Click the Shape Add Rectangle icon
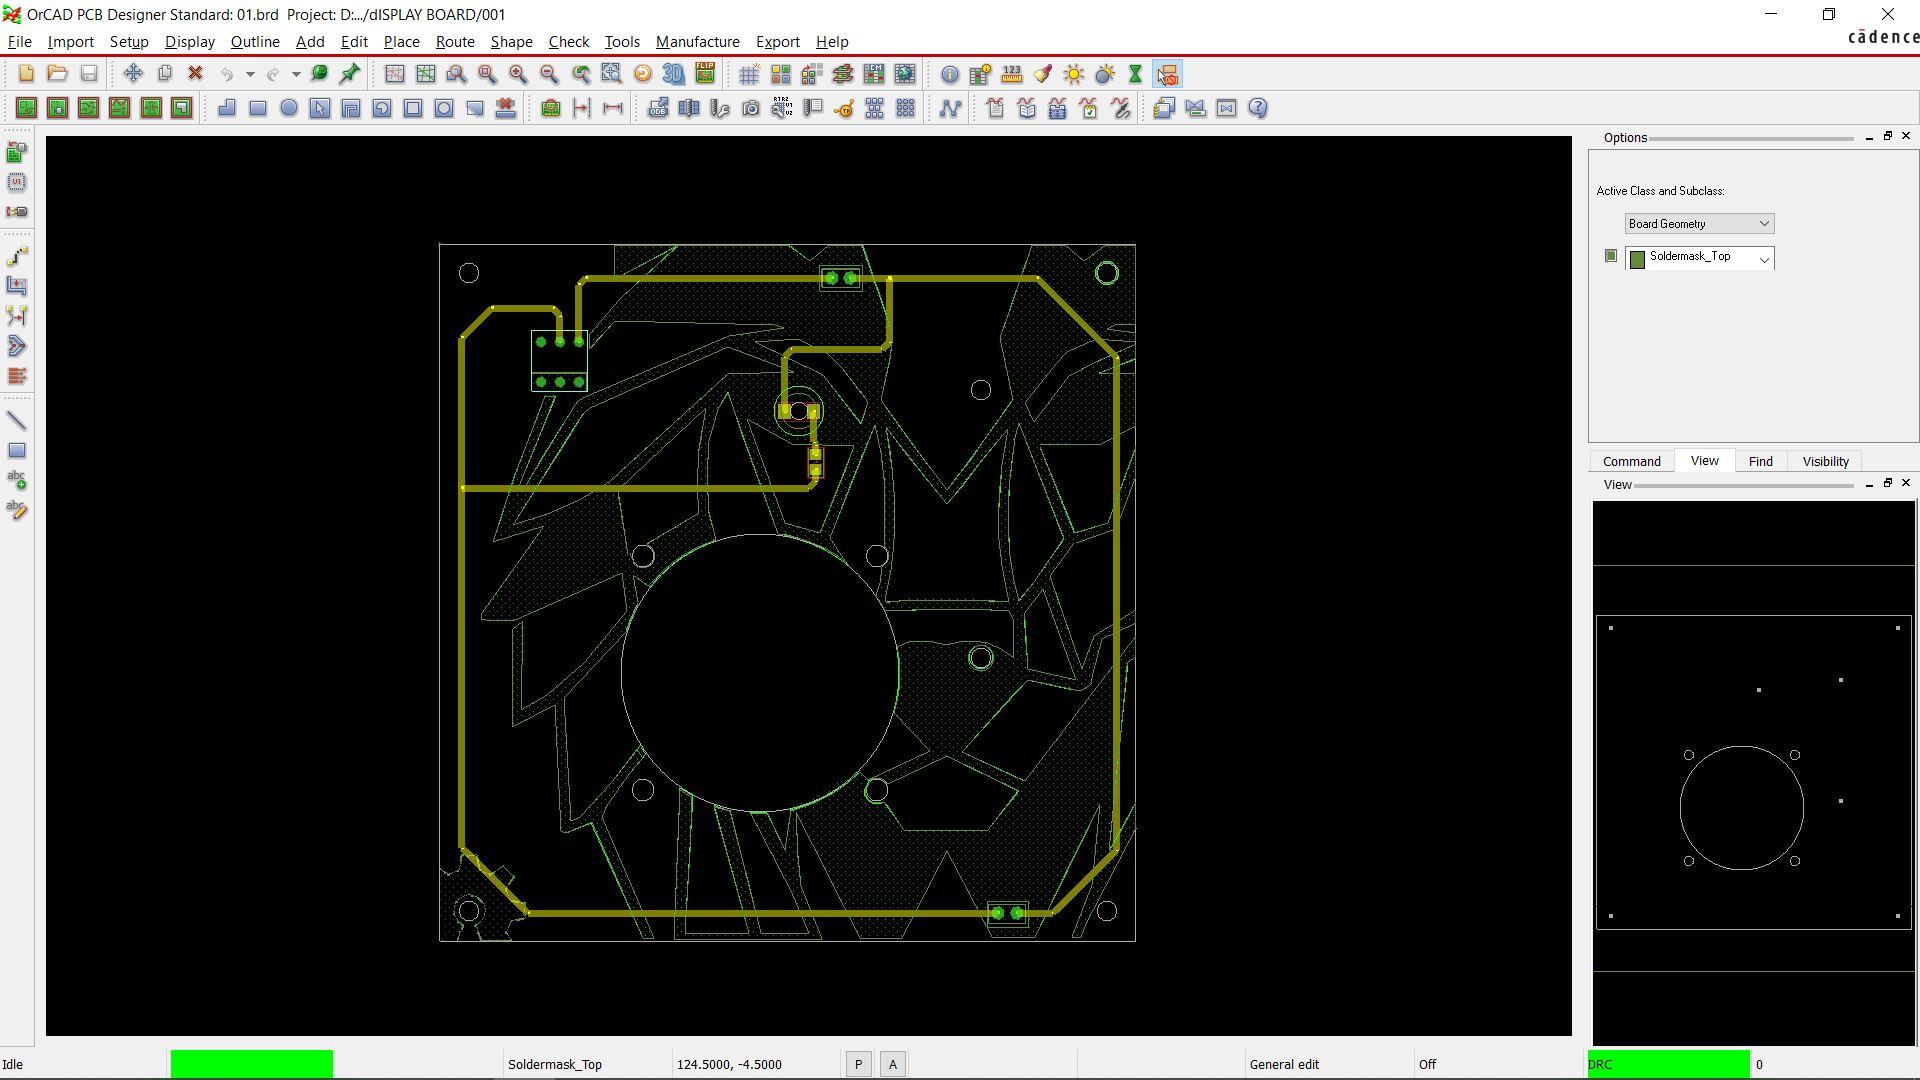This screenshot has width=1920, height=1080. point(258,108)
